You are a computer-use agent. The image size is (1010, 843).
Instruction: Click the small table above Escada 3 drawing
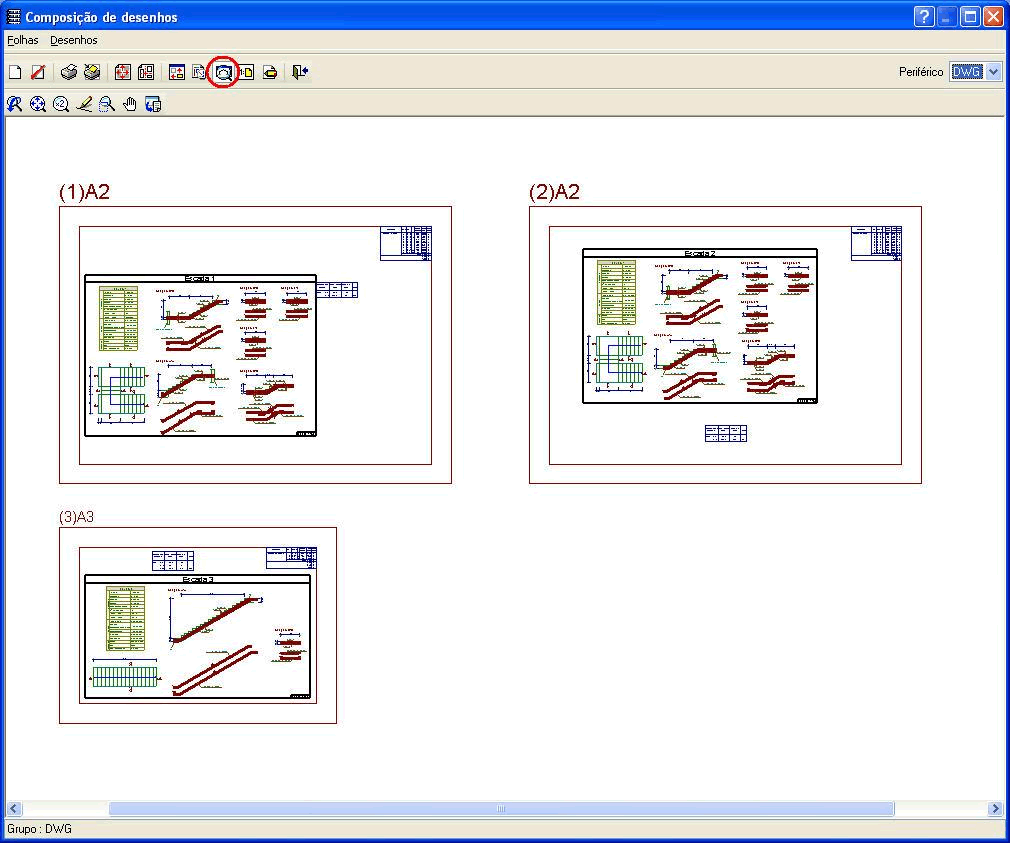point(173,560)
